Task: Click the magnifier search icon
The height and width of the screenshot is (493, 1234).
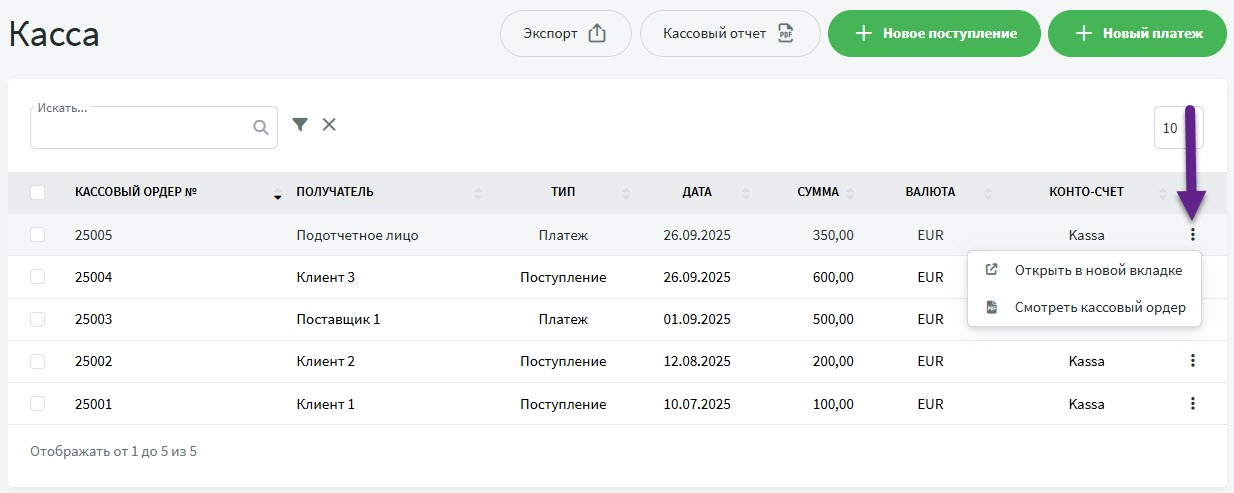Action: 261,127
